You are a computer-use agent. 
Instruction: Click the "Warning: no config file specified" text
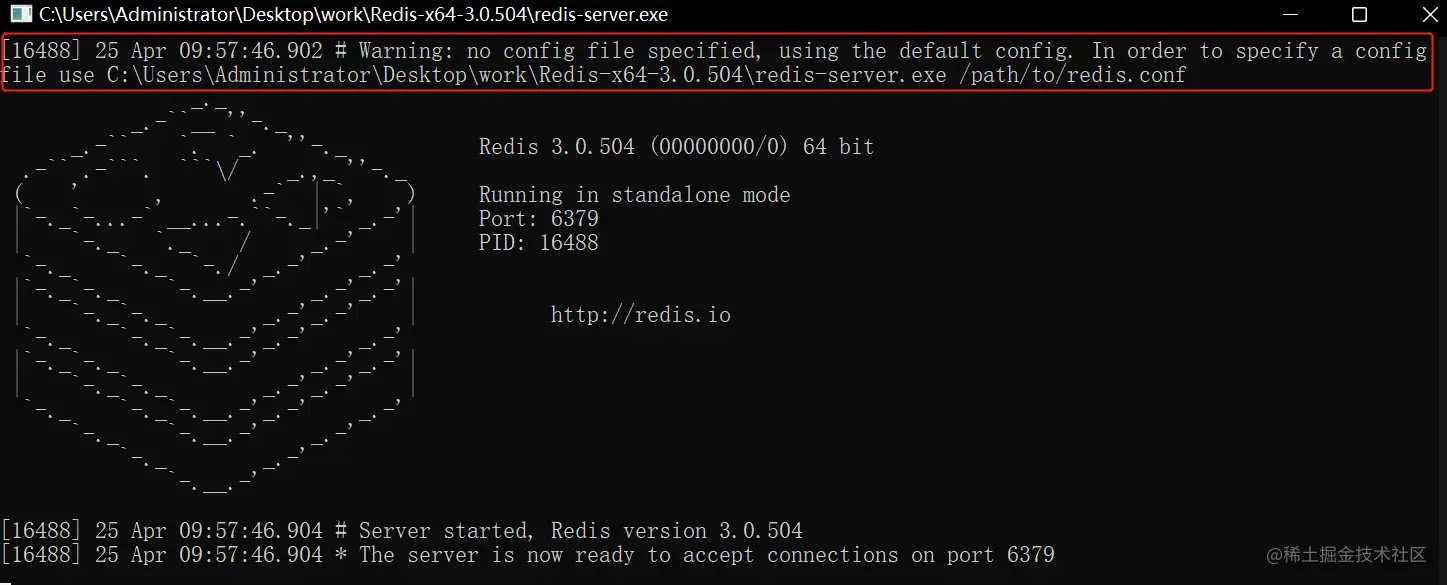[x=556, y=51]
